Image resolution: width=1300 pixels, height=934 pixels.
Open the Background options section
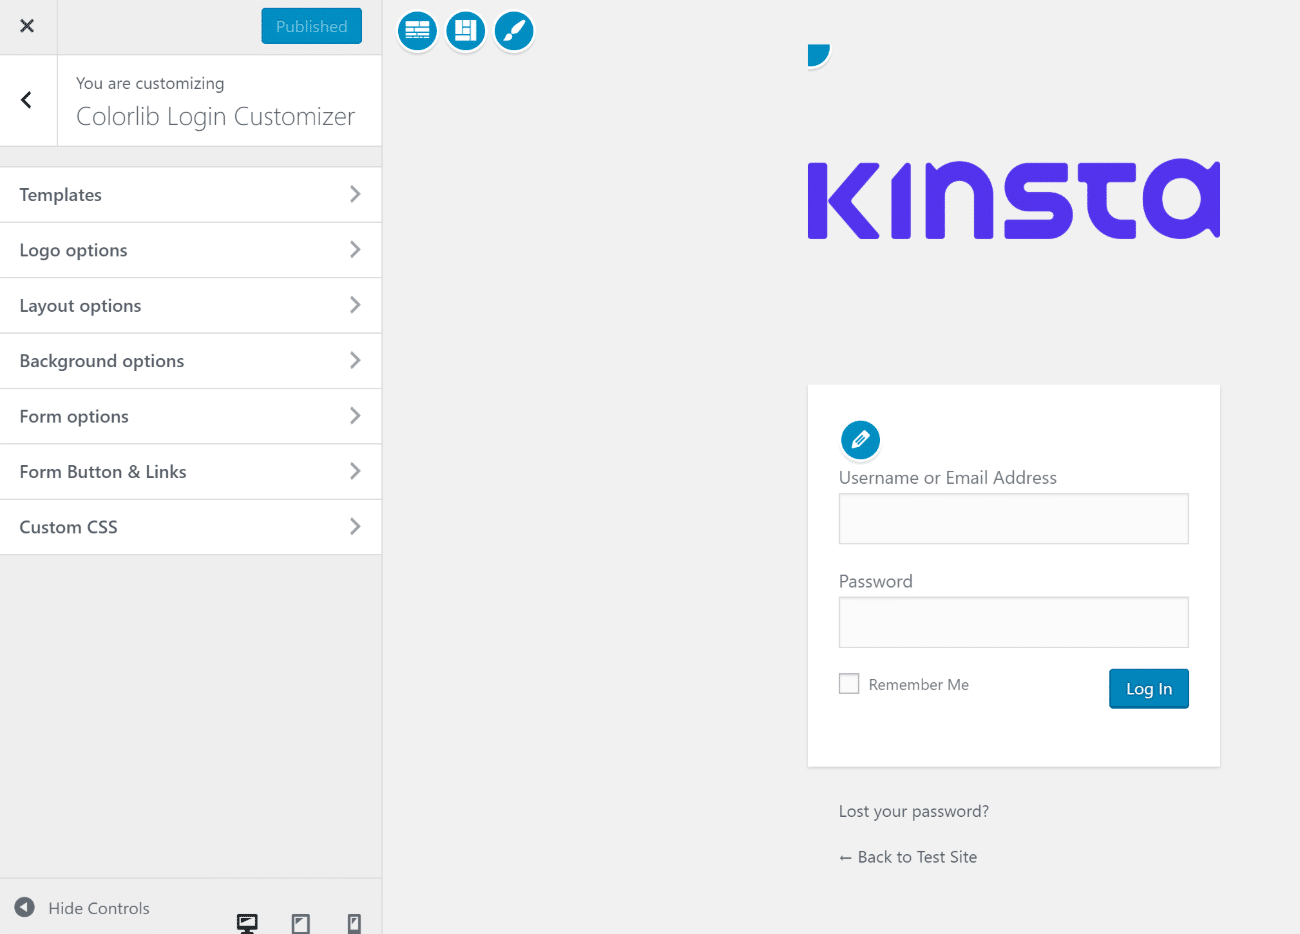[191, 361]
